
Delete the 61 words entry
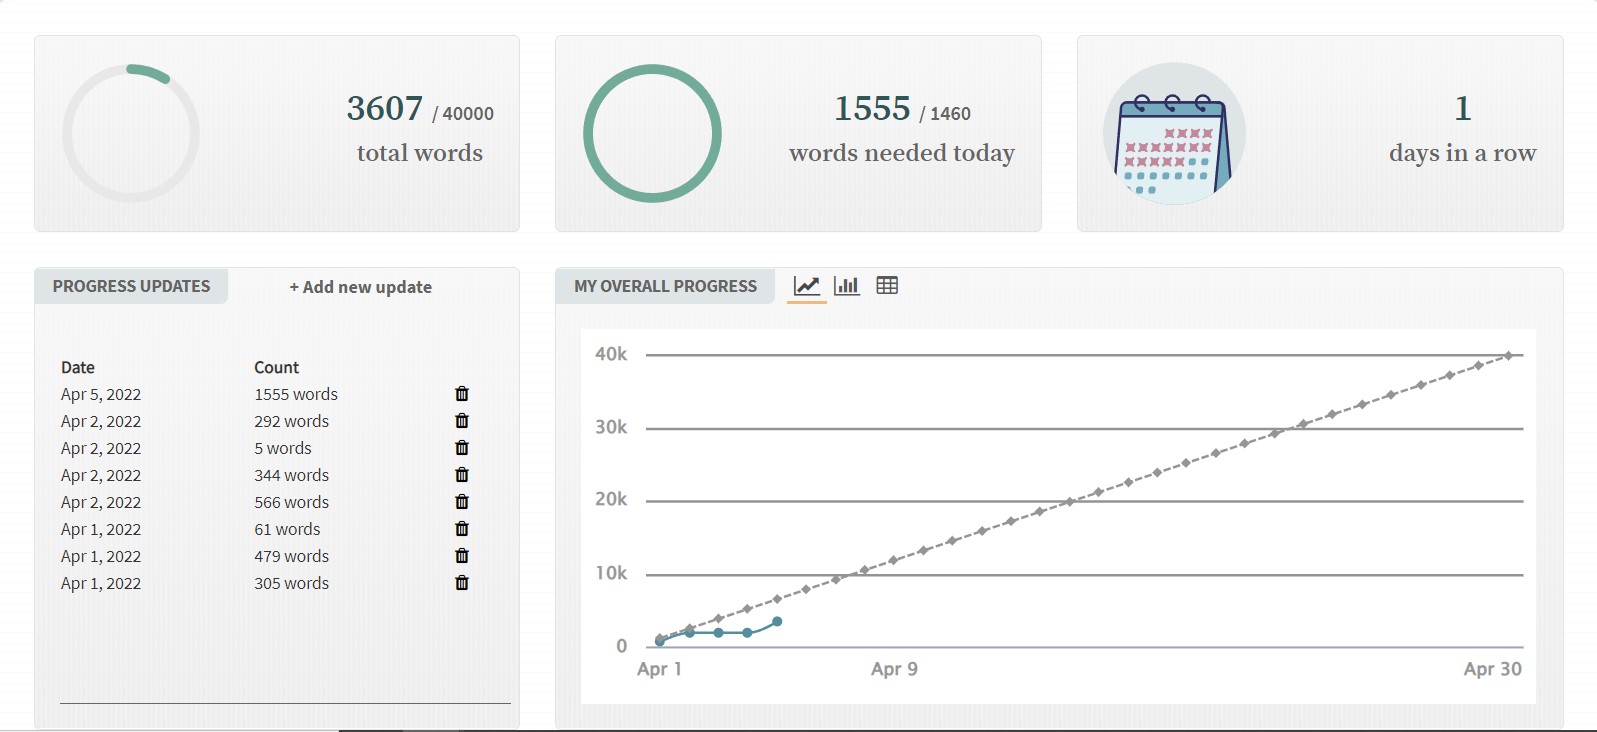click(462, 529)
